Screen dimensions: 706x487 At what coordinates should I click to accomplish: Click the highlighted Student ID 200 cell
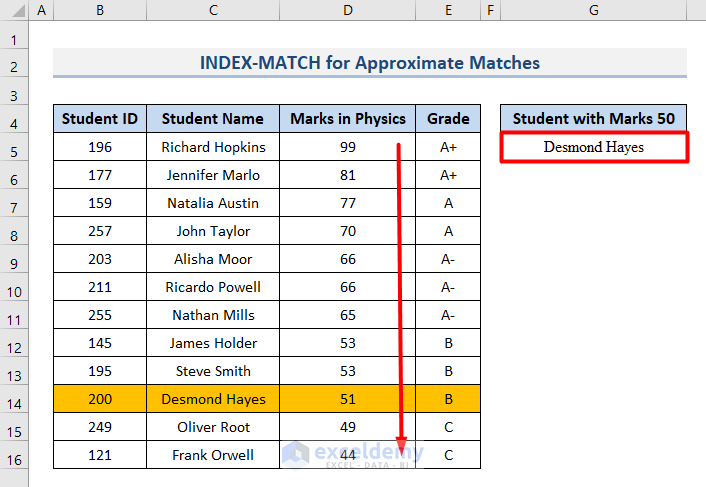(x=100, y=399)
